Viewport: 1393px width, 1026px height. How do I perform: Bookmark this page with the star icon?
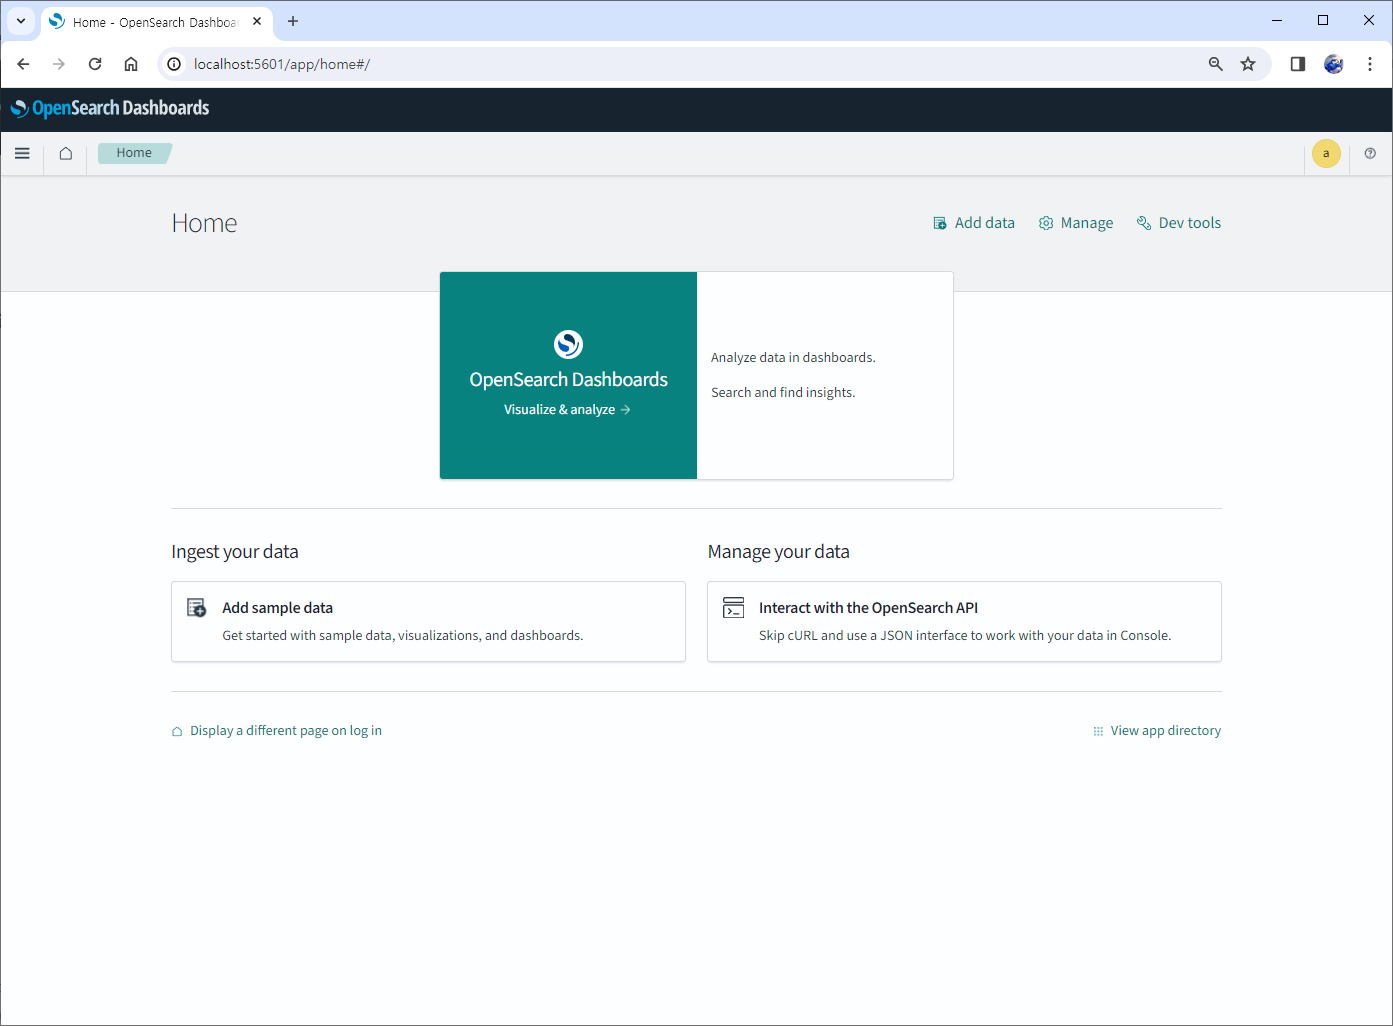click(1248, 64)
